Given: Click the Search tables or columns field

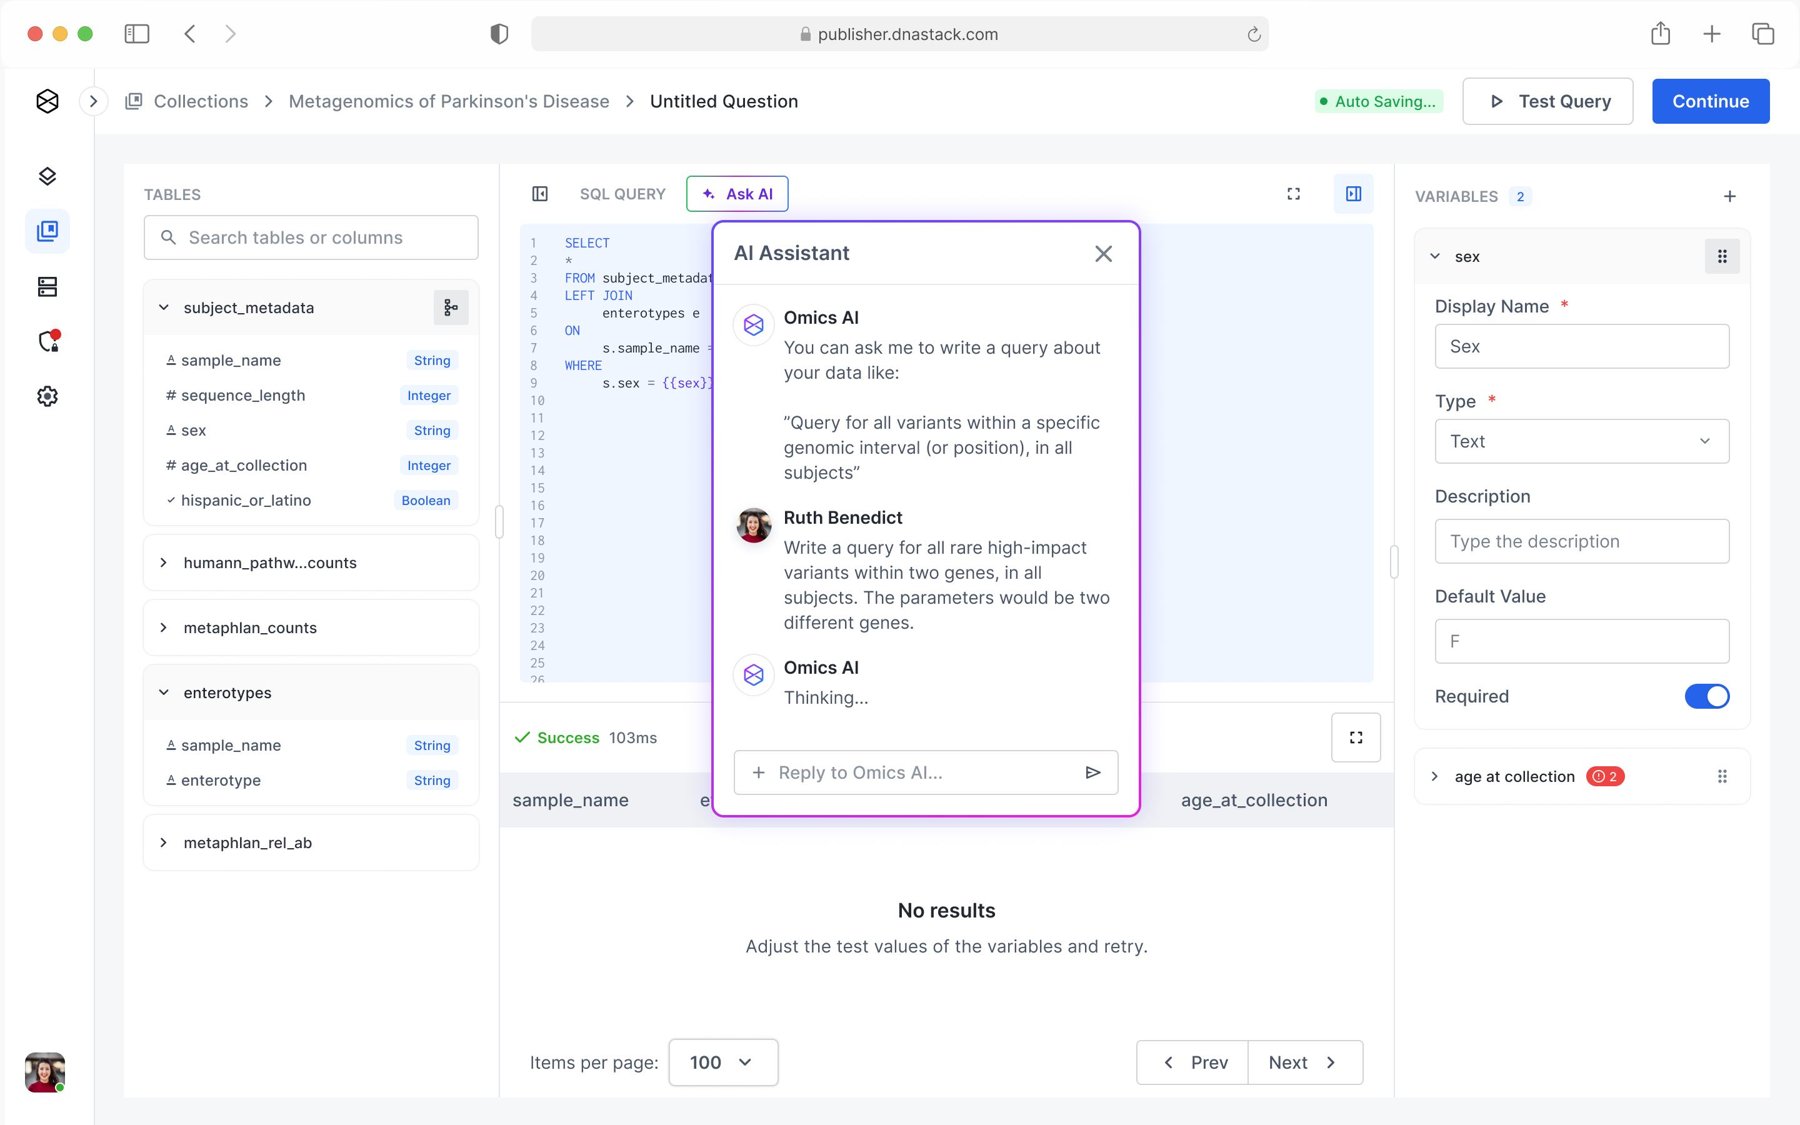Looking at the screenshot, I should tap(311, 238).
